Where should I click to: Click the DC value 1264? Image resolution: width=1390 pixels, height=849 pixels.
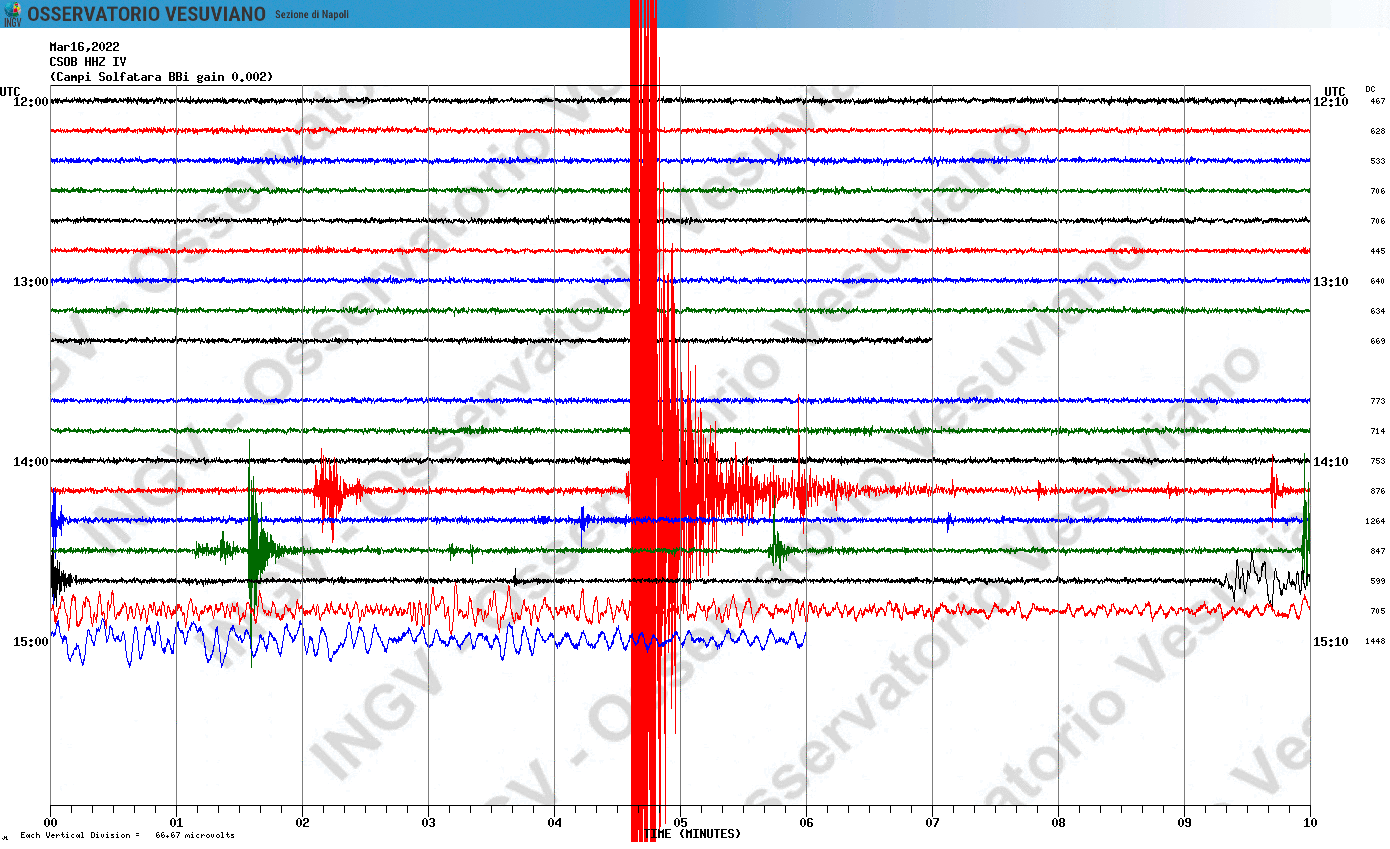click(1375, 521)
